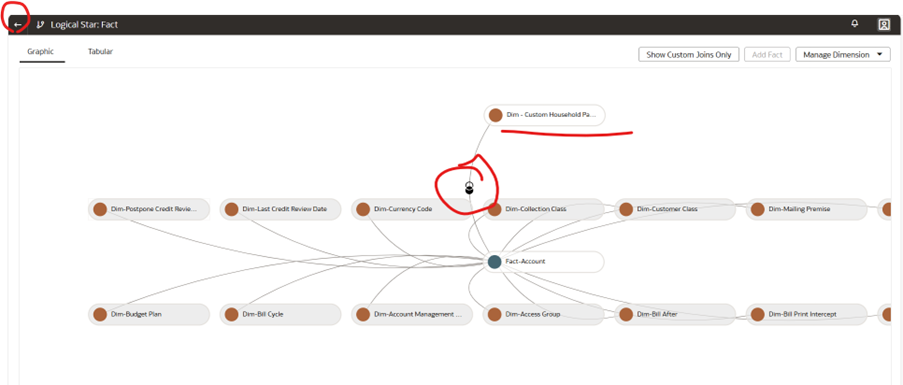Select the Dim-Access Group node

point(544,315)
